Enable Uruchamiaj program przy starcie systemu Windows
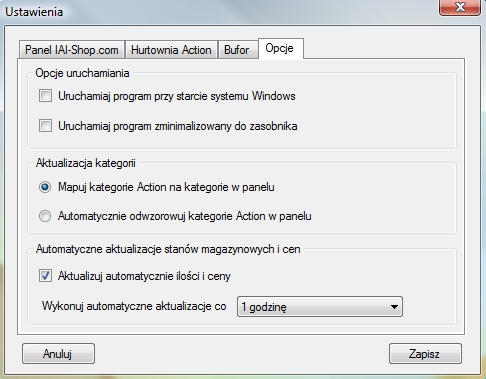486x379 pixels. click(x=45, y=96)
